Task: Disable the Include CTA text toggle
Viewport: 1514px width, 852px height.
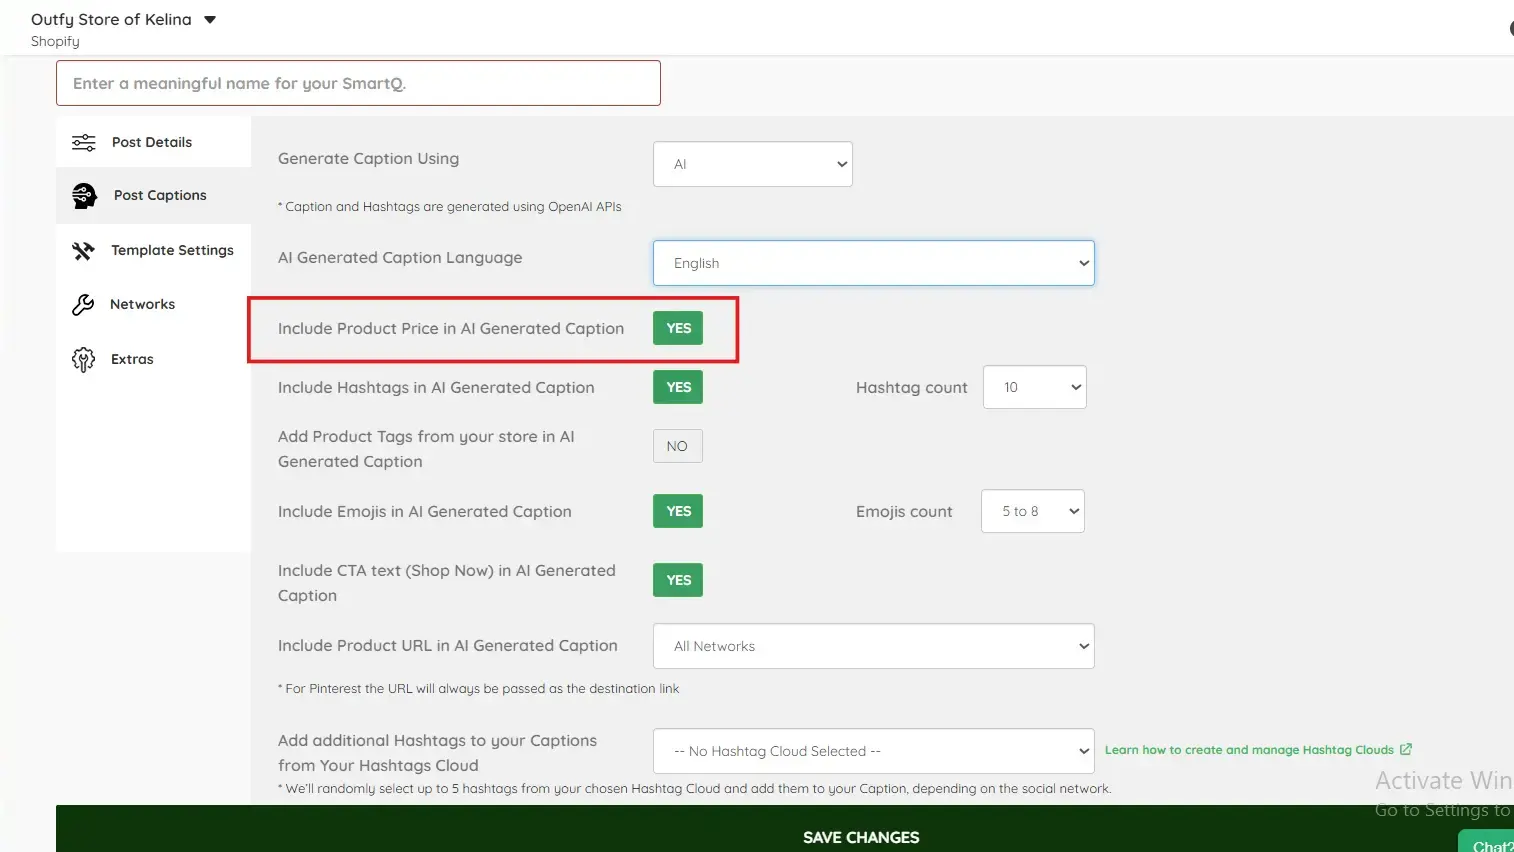Action: click(x=678, y=580)
